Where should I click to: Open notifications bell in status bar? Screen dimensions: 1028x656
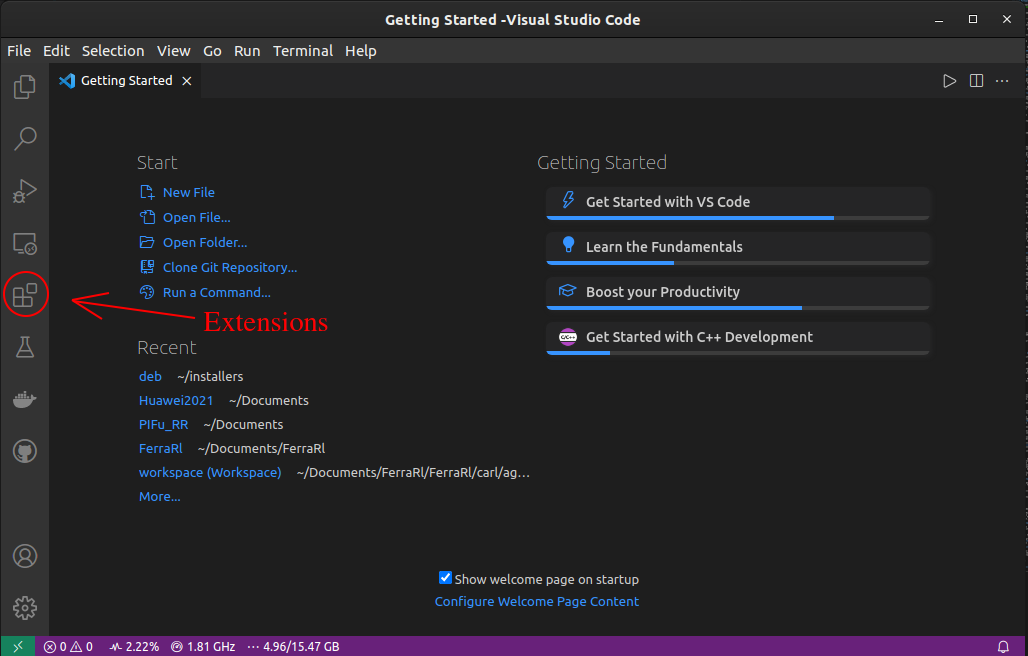pos(1003,646)
